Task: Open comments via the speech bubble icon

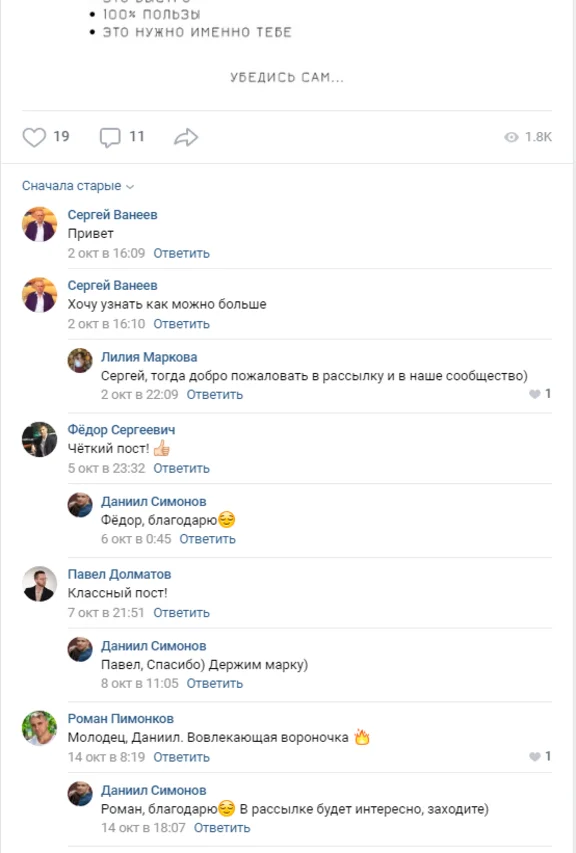Action: (x=108, y=136)
